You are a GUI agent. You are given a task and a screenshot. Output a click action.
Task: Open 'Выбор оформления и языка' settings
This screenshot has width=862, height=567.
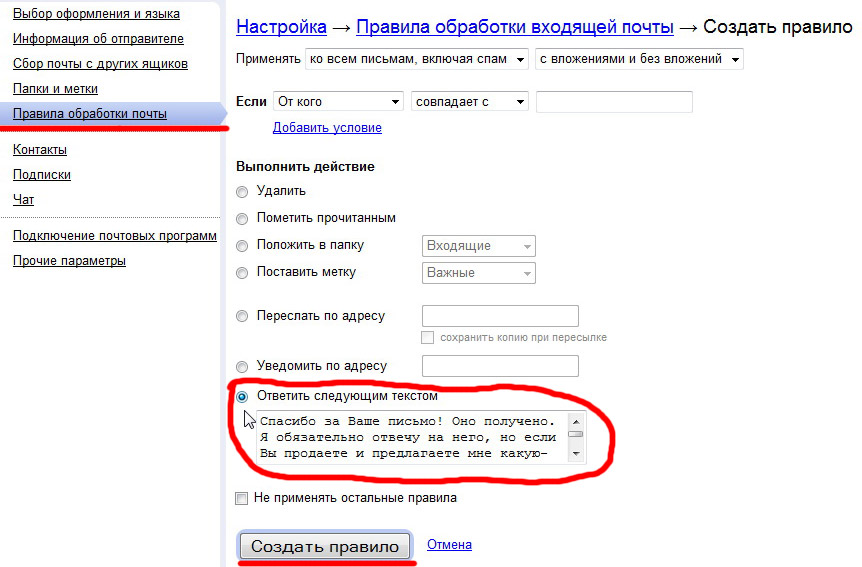(96, 14)
